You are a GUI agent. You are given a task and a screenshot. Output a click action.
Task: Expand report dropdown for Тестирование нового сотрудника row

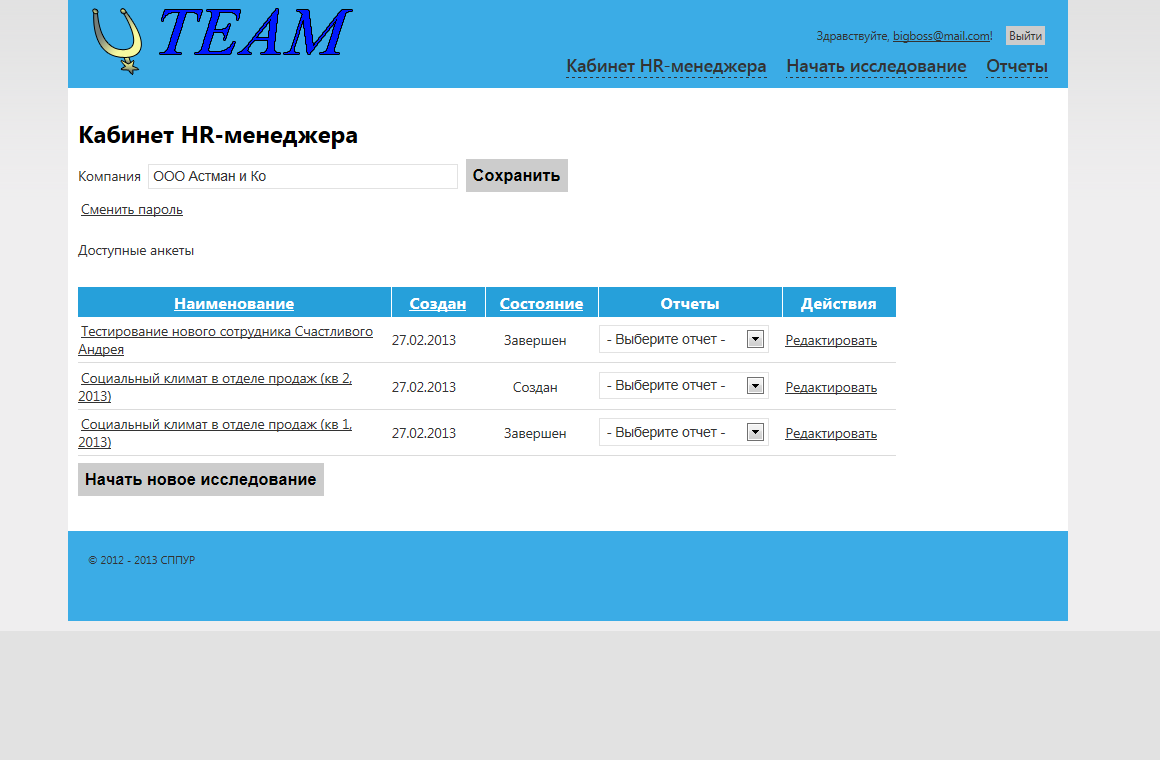pyautogui.click(x=684, y=339)
